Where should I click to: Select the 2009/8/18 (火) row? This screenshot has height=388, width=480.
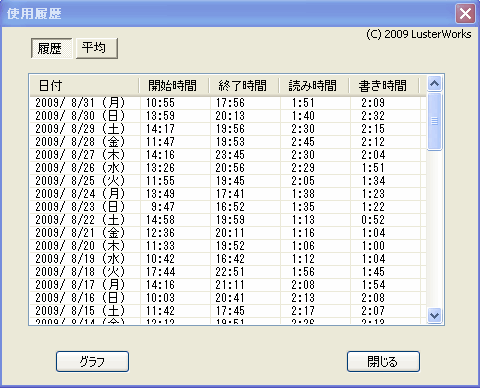(x=228, y=272)
